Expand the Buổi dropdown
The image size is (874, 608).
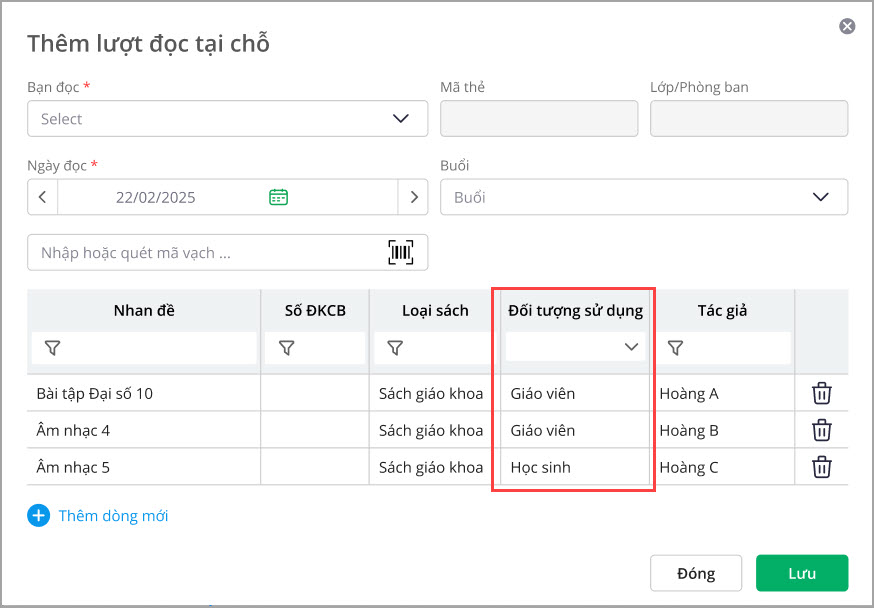[643, 197]
